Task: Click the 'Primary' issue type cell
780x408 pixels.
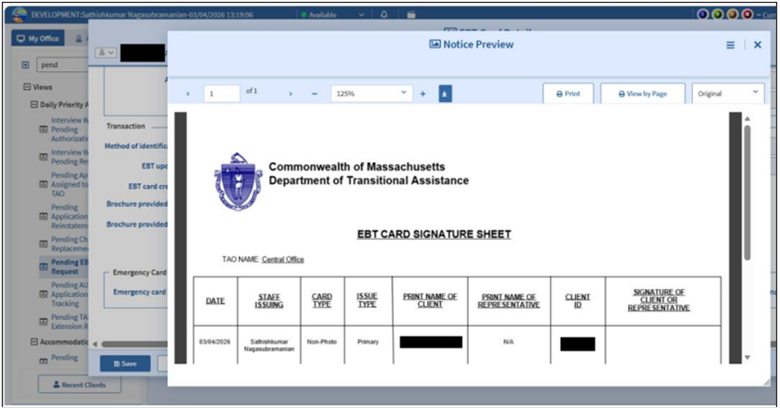Action: pos(368,342)
